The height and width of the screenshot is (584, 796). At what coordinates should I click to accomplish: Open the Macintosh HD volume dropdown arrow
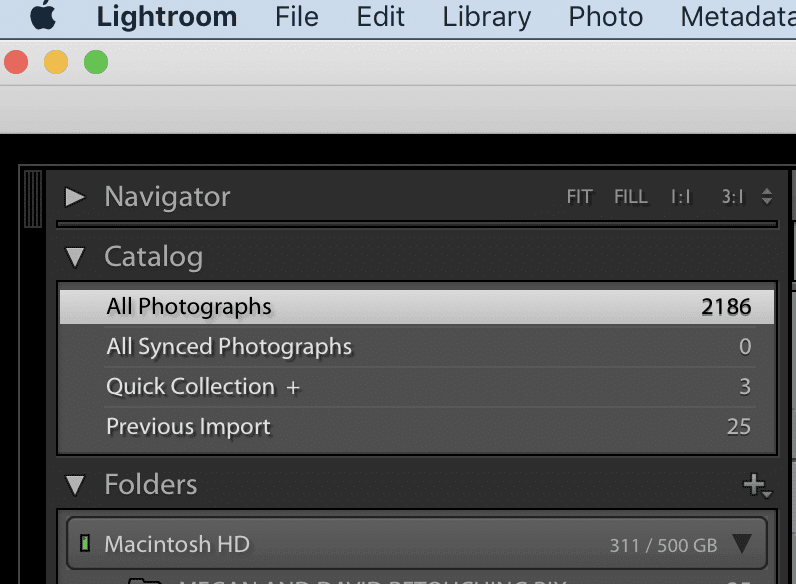pos(742,543)
